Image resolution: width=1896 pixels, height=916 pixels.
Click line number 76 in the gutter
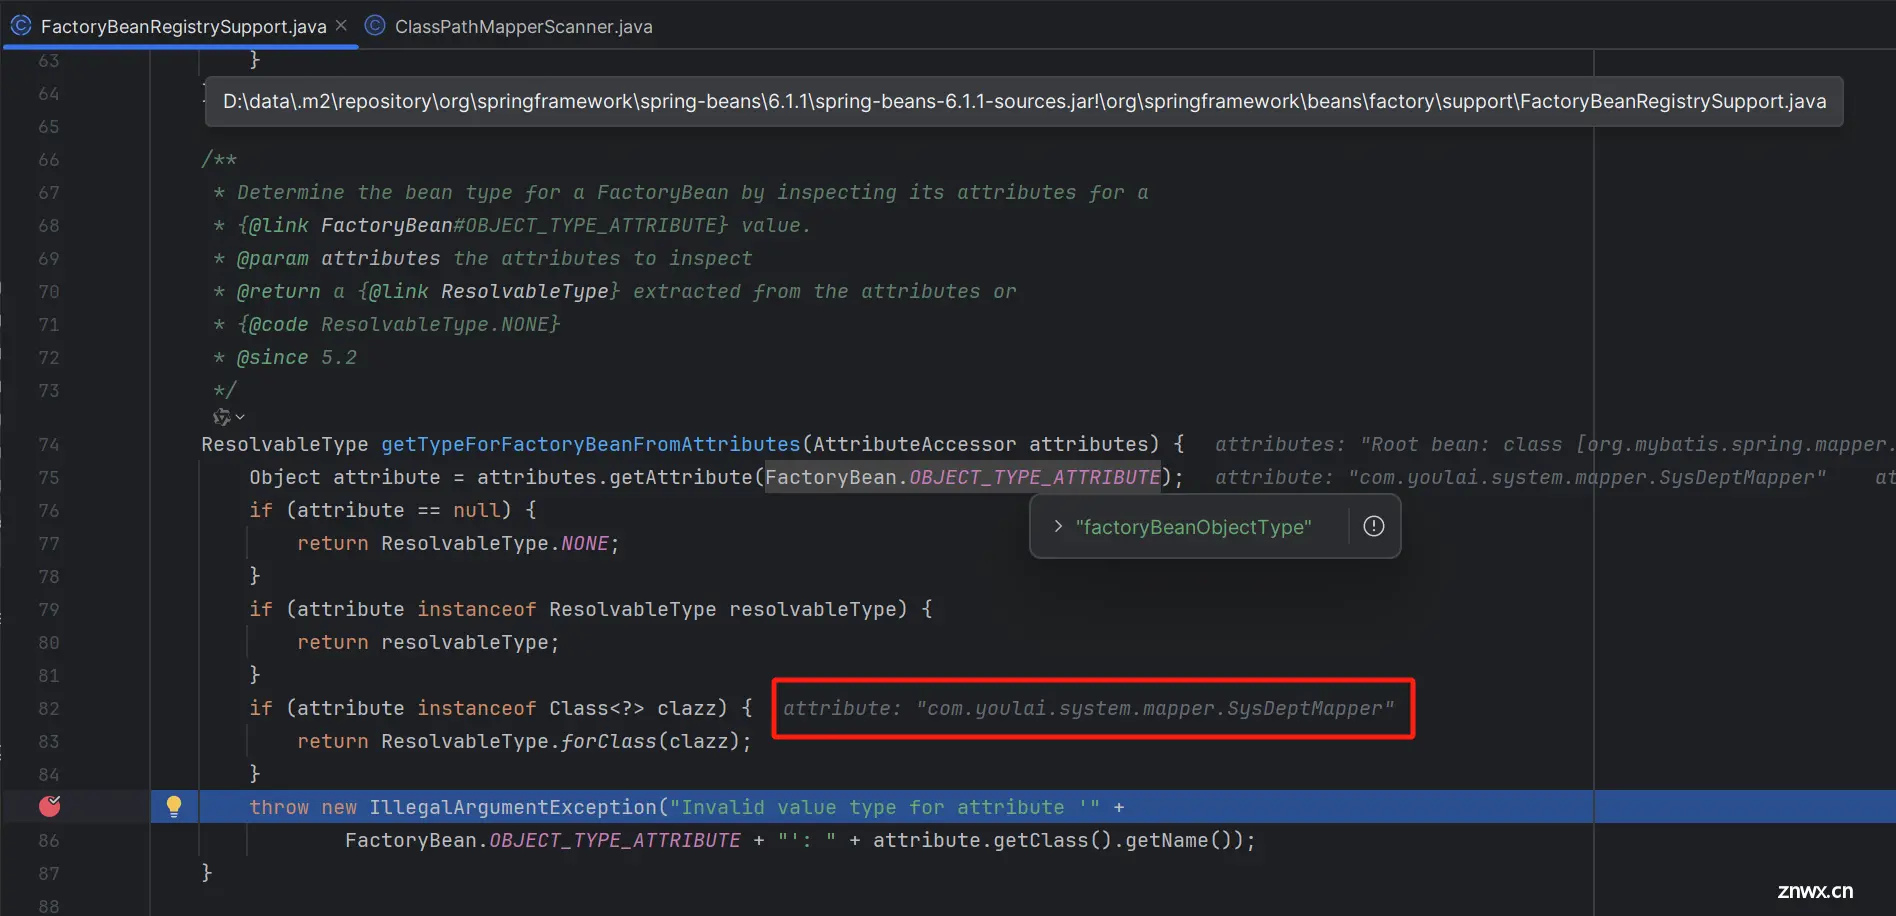click(x=48, y=510)
